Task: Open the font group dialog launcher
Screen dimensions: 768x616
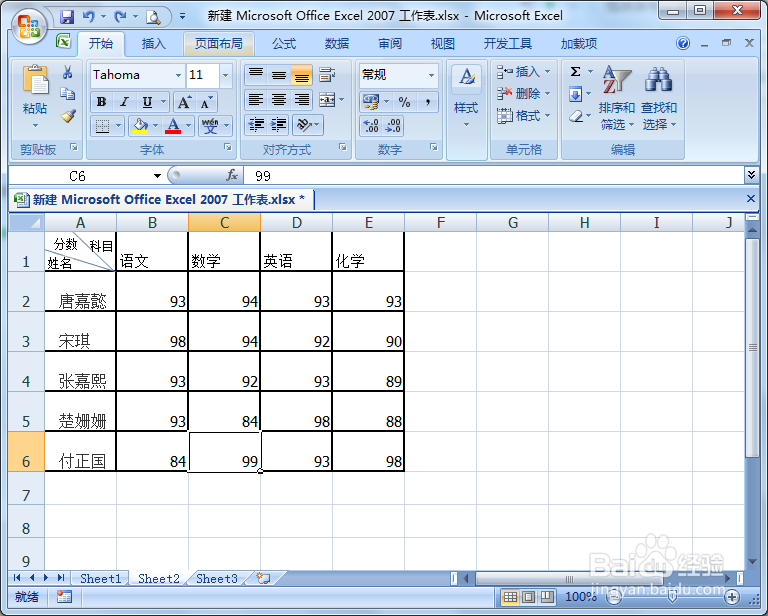Action: pyautogui.click(x=228, y=147)
